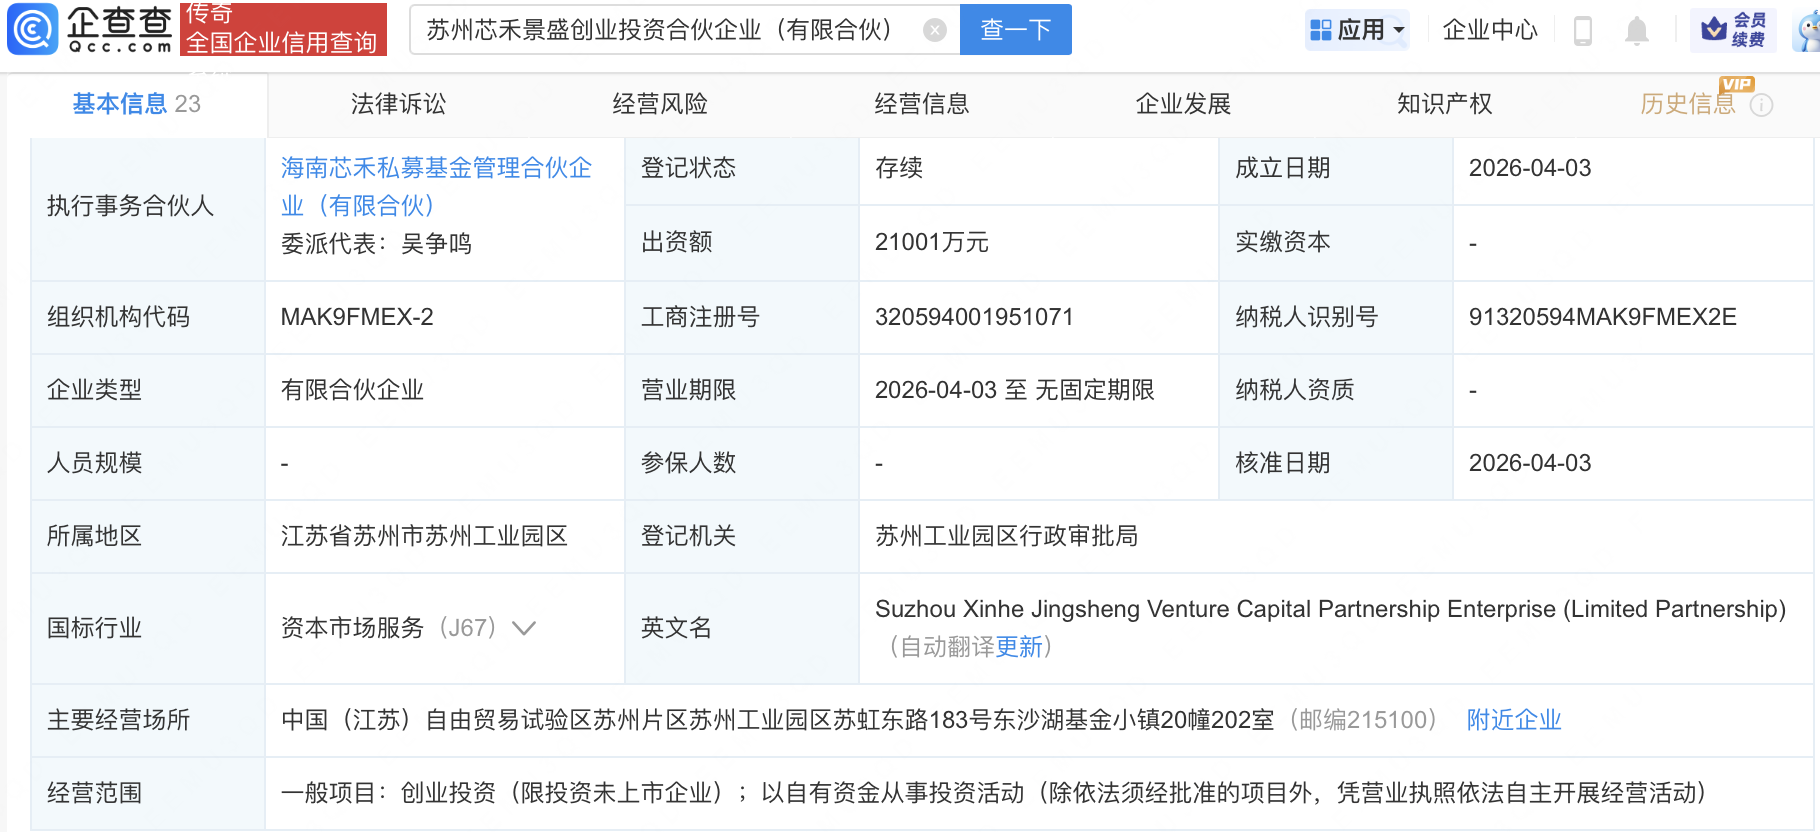Click the 更新 link next to 自动翻译
The image size is (1820, 832).
tap(1019, 647)
